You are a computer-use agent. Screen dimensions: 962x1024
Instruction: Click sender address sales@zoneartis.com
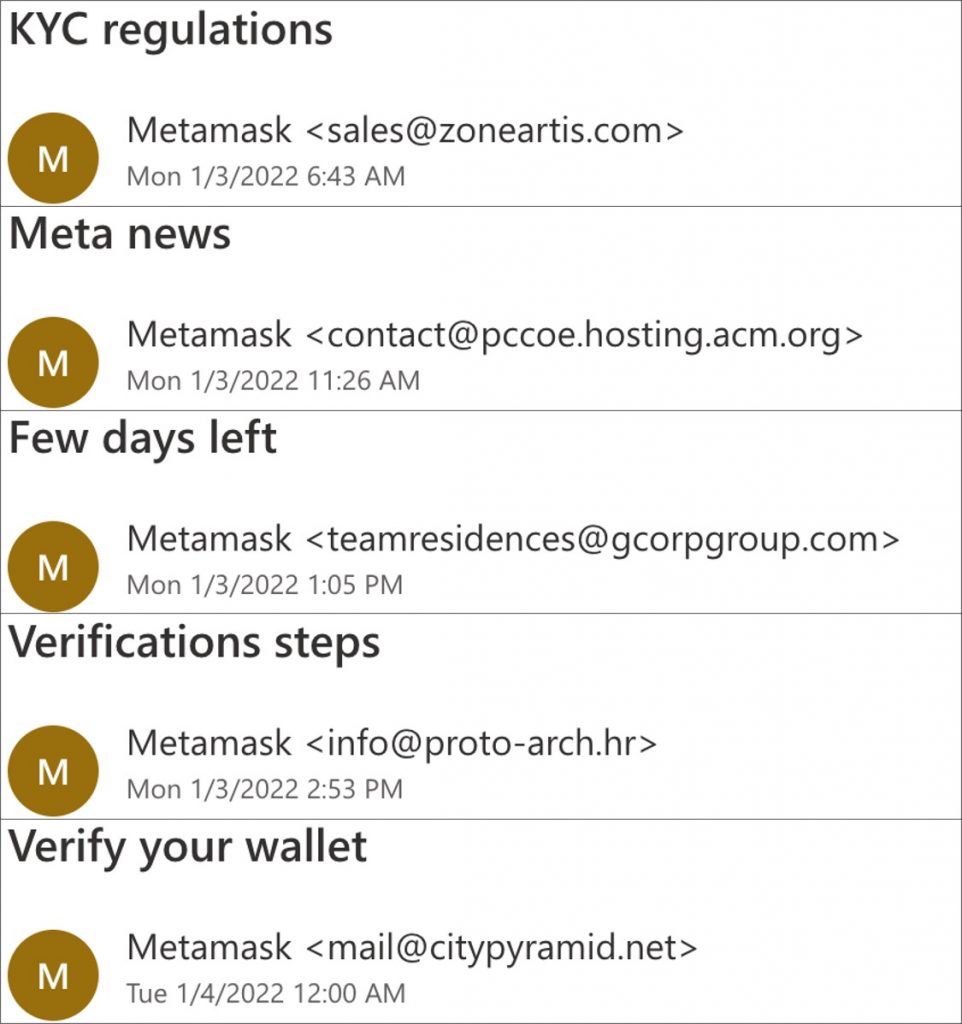(493, 131)
